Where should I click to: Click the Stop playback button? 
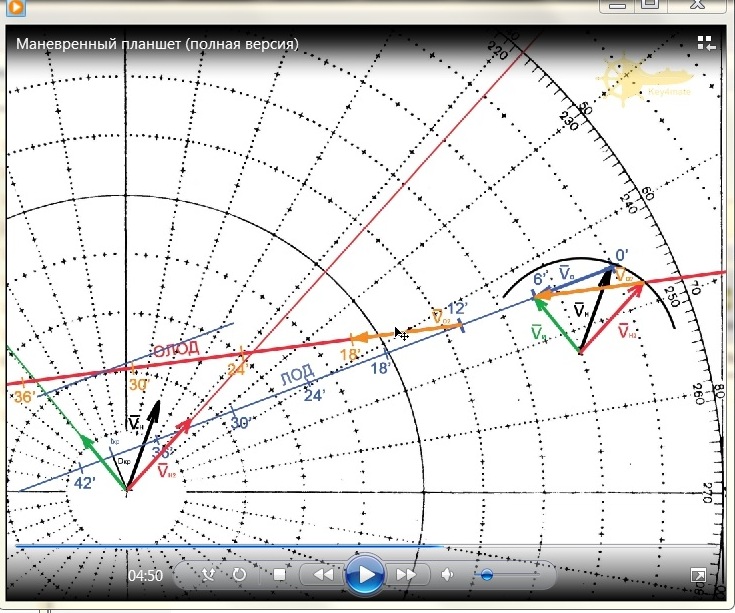pos(280,575)
